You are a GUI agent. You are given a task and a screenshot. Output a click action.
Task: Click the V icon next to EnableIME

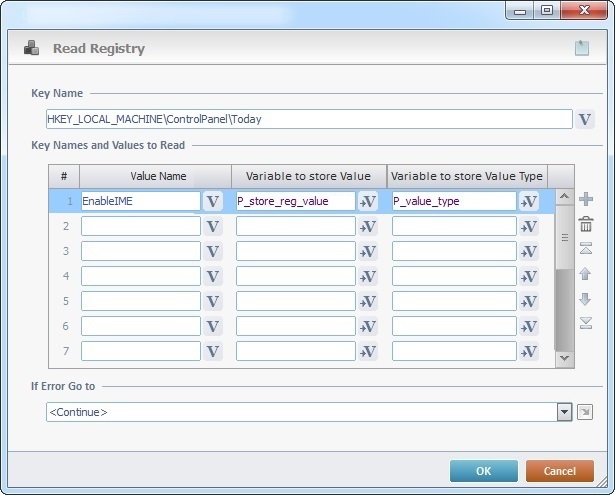[x=212, y=201]
